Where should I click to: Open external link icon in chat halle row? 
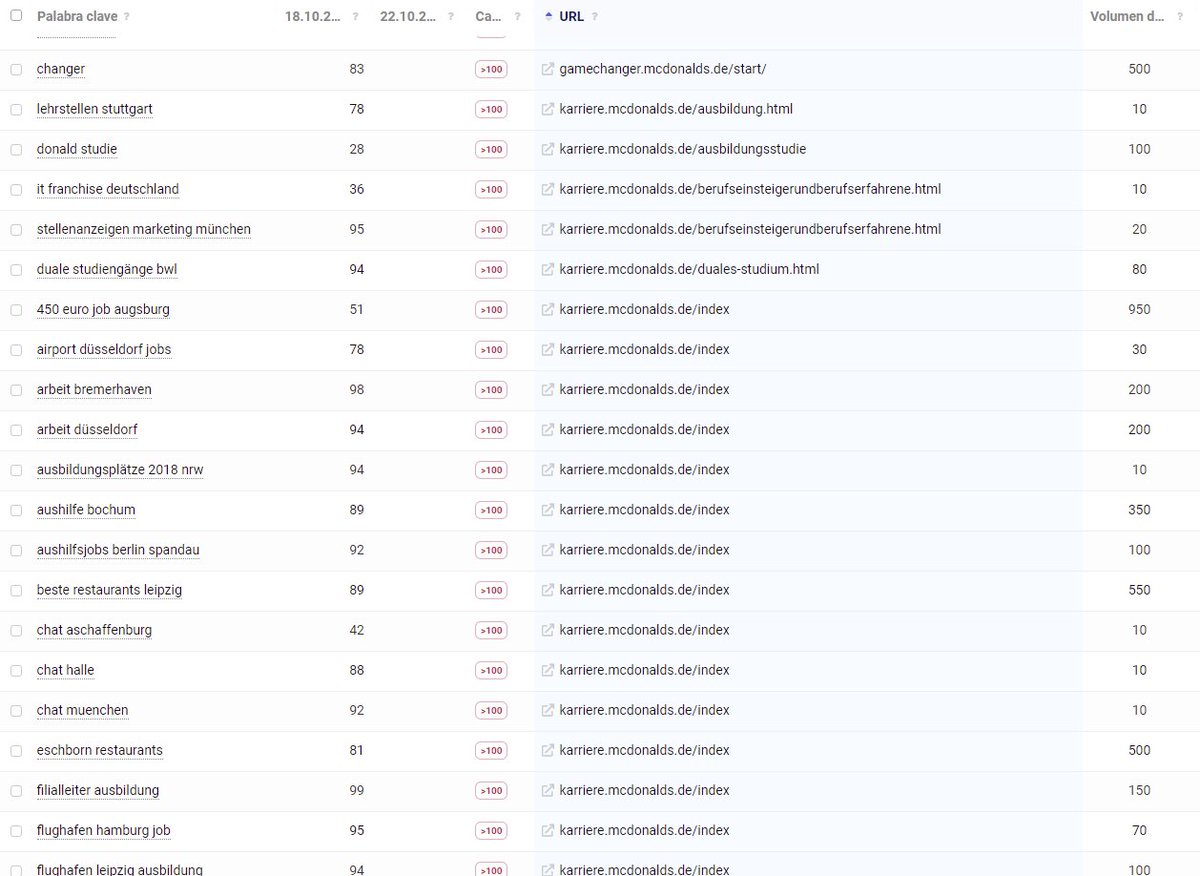click(547, 670)
